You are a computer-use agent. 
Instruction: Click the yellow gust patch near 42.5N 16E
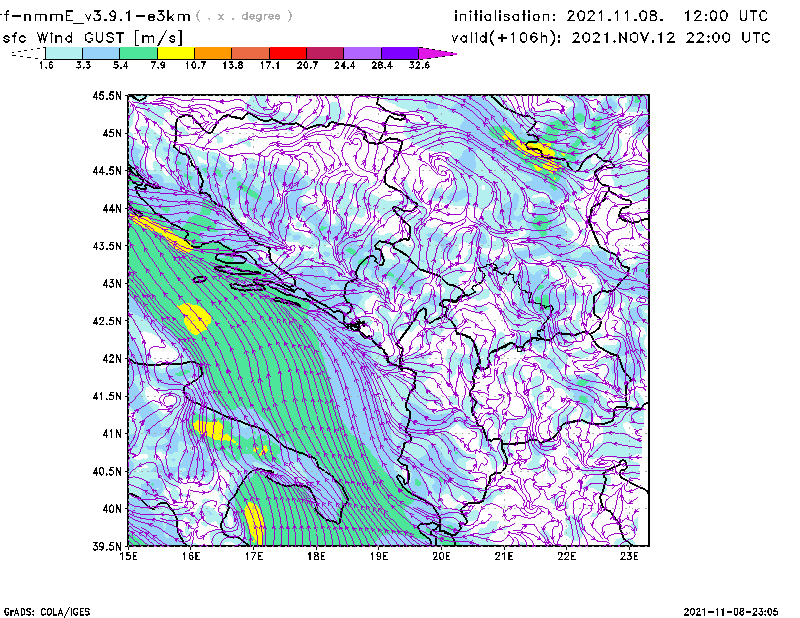tap(196, 319)
